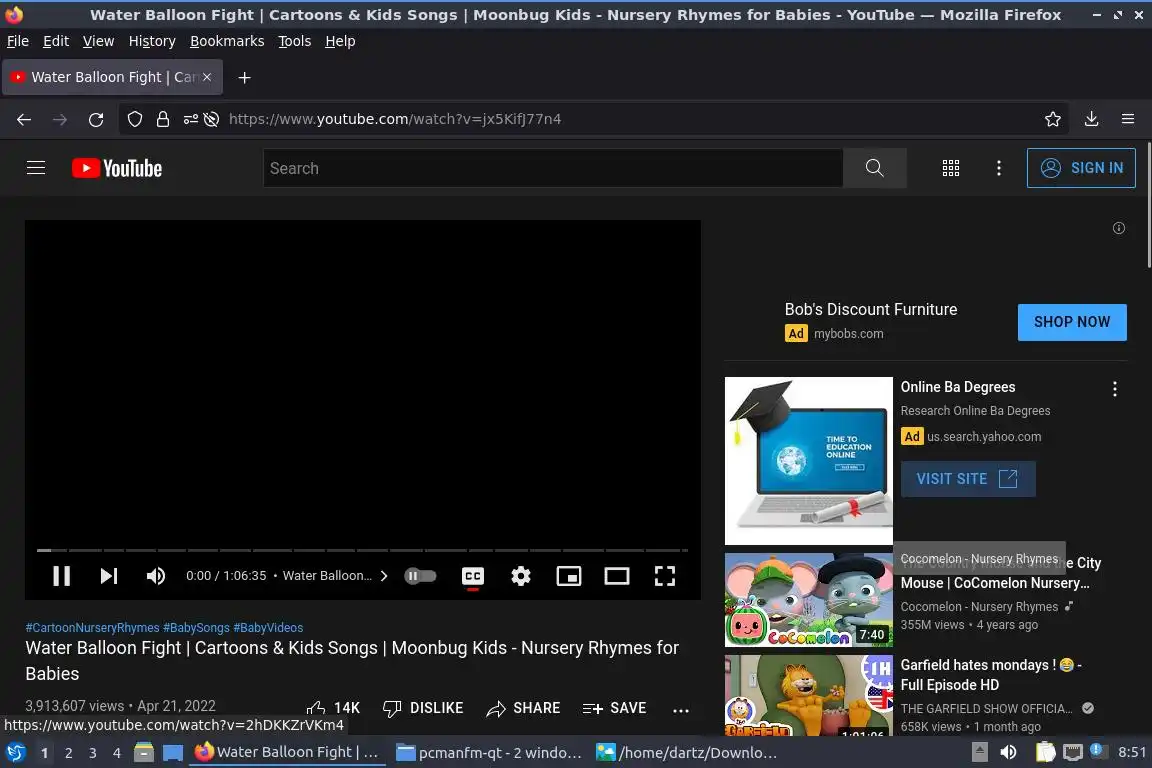Switch to theater mode
1152x768 pixels.
pos(616,576)
